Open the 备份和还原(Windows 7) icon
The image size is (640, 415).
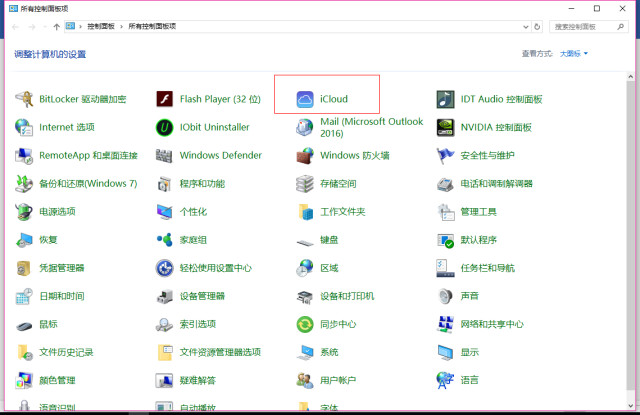[24, 184]
